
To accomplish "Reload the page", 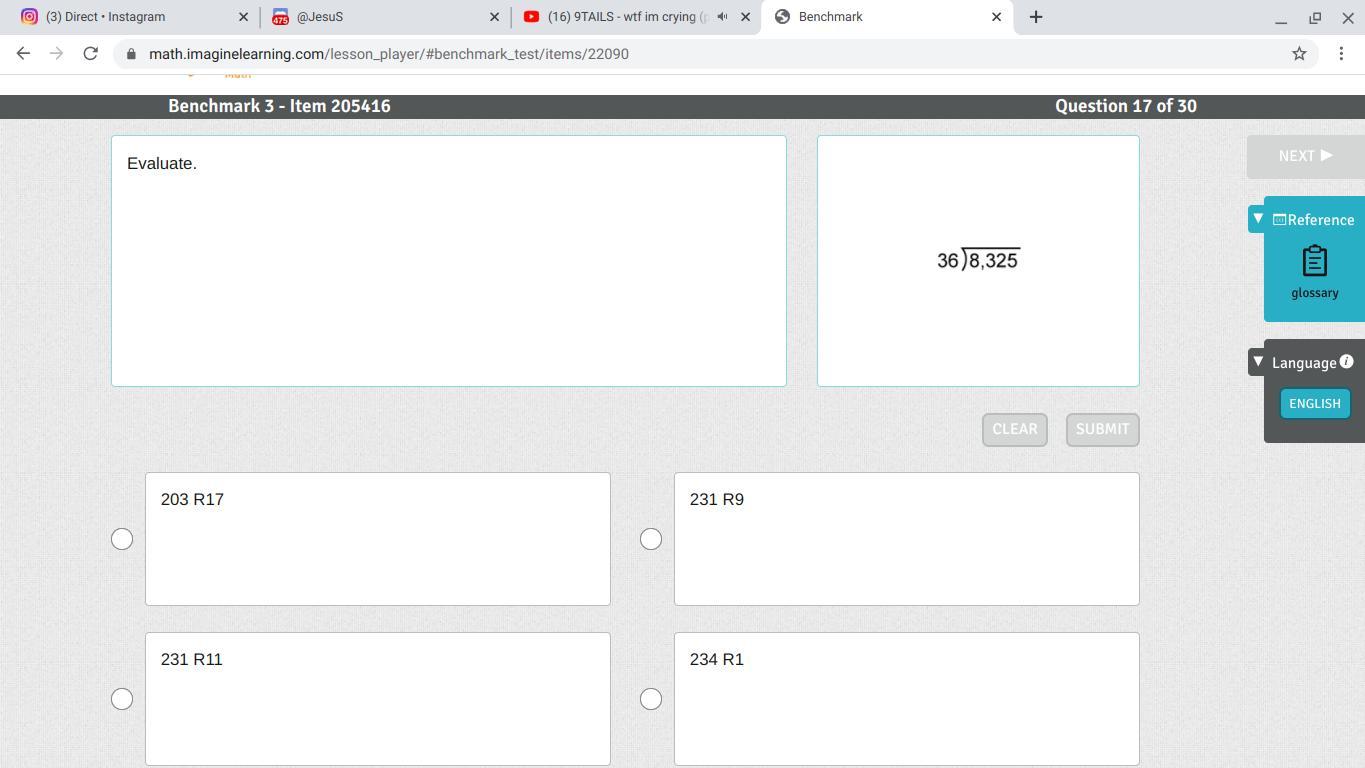I will pyautogui.click(x=90, y=54).
